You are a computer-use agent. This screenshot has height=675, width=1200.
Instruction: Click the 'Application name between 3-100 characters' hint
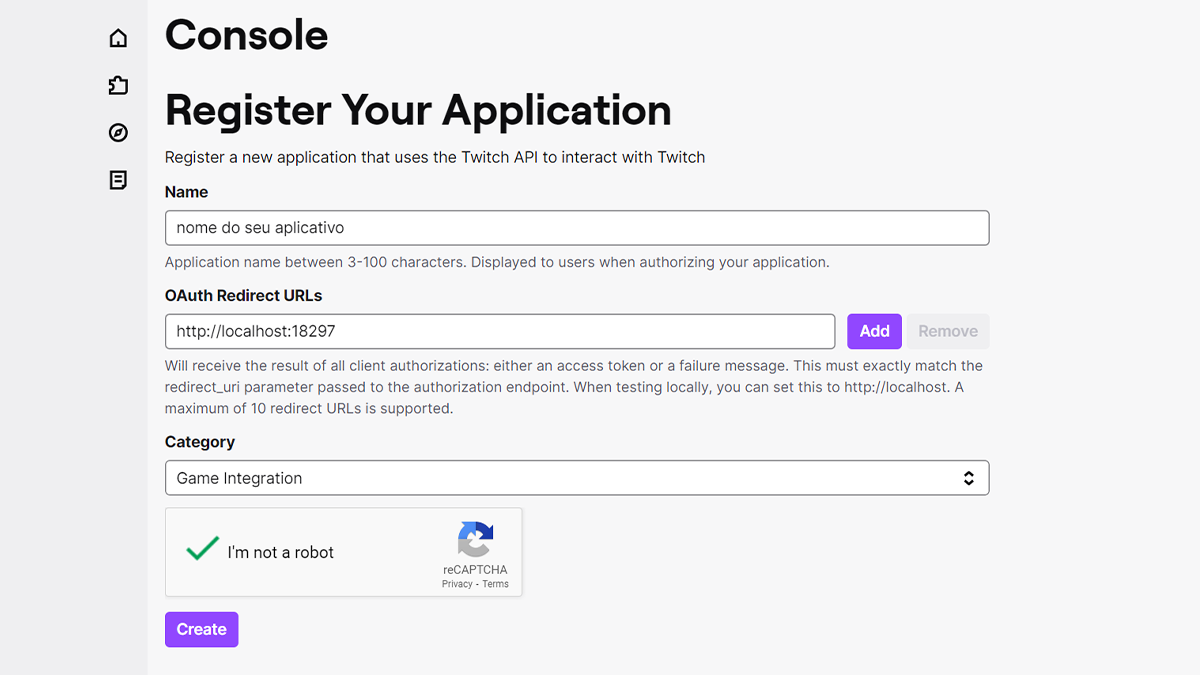click(x=497, y=263)
